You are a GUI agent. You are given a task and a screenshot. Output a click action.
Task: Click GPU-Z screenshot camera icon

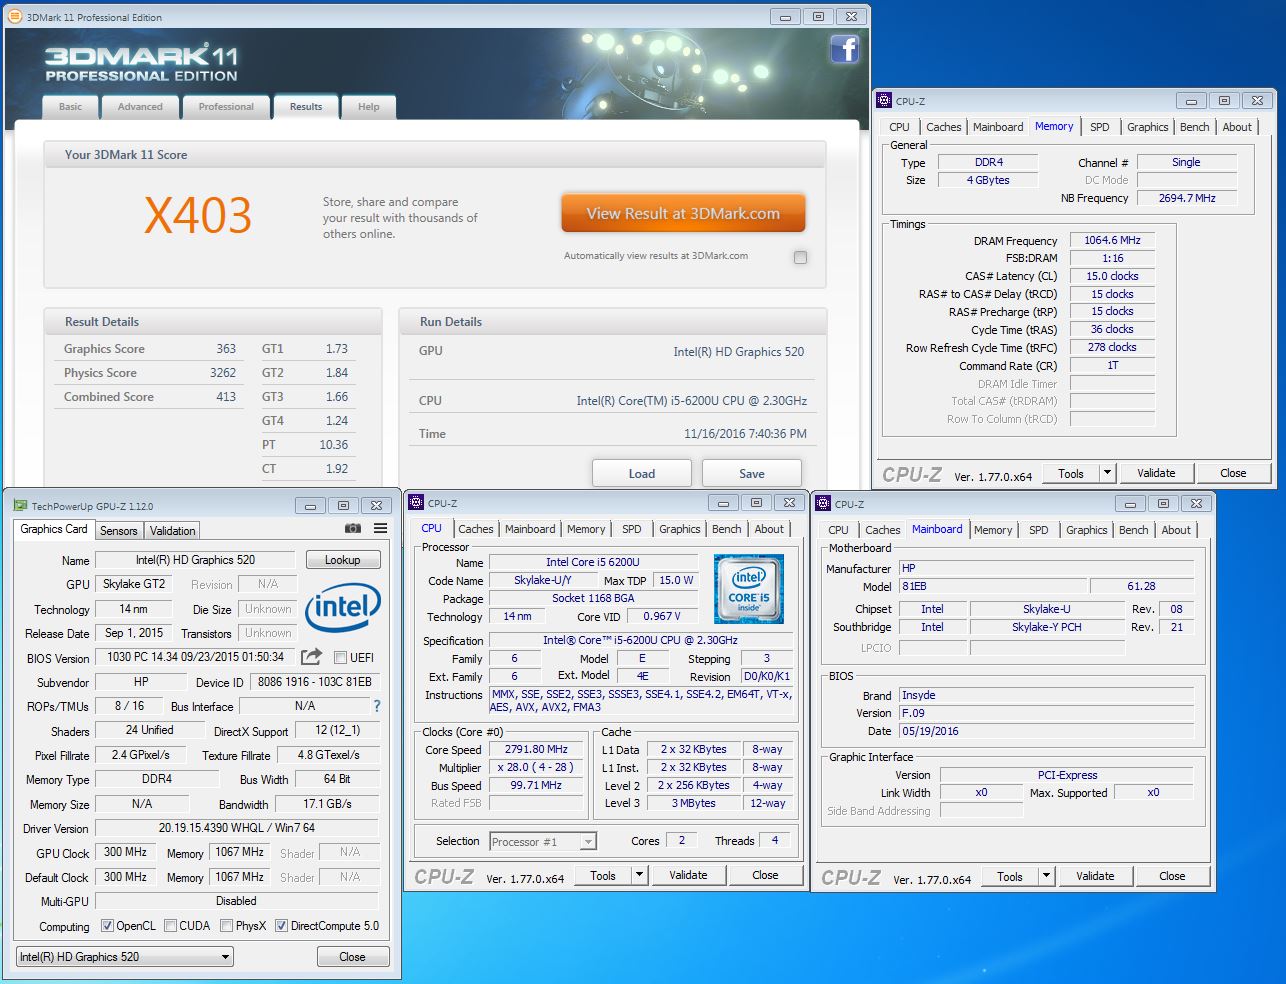click(x=353, y=528)
